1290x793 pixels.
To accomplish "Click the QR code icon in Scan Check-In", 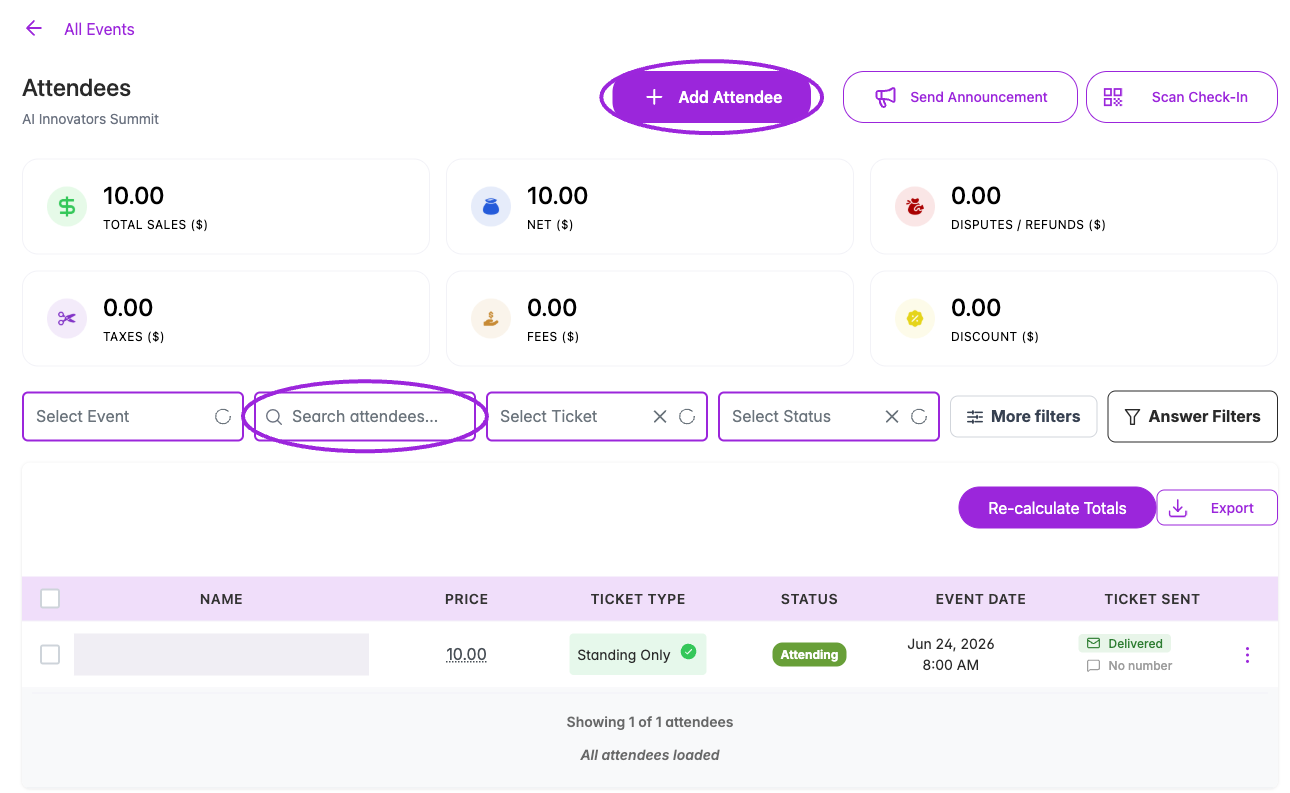I will click(1113, 97).
